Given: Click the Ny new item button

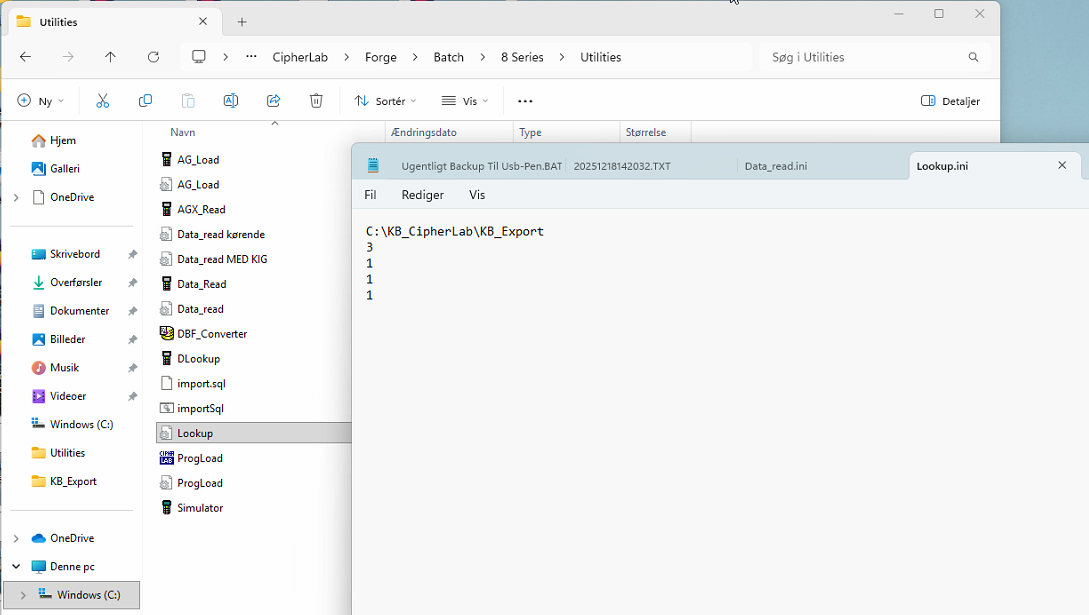Looking at the screenshot, I should coord(40,101).
